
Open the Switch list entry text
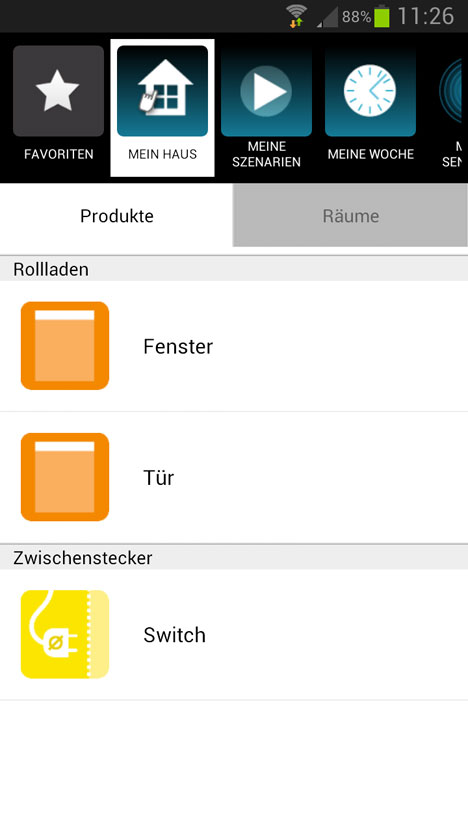coord(175,635)
